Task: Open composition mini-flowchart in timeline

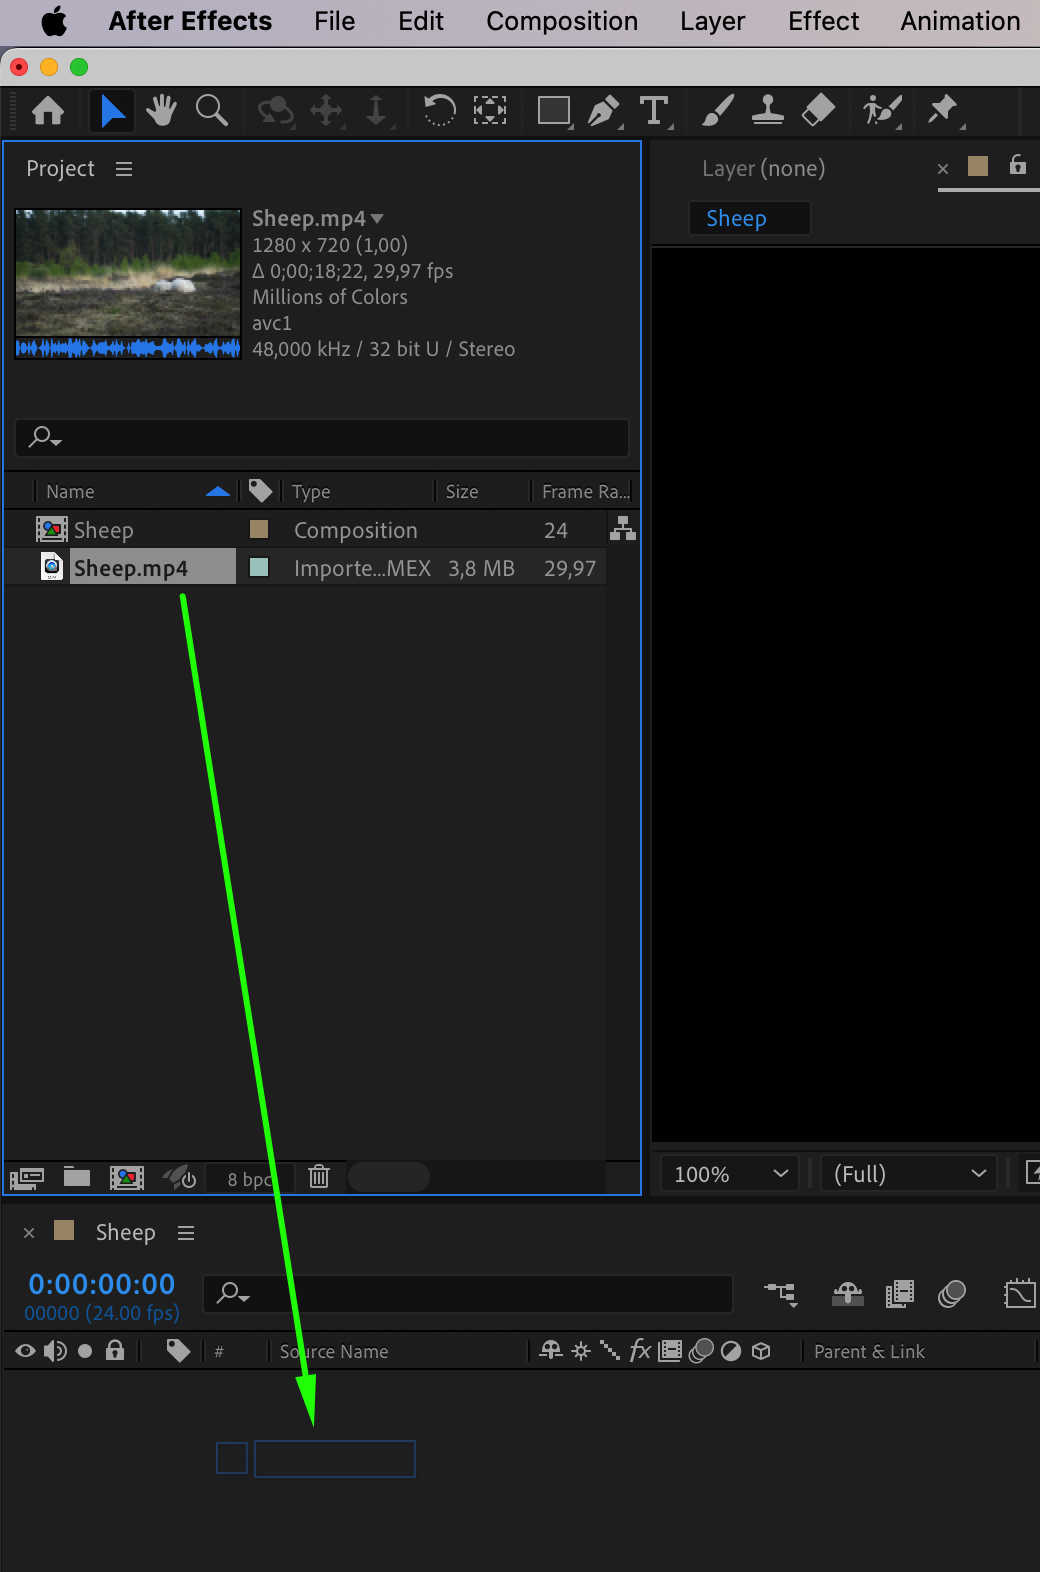Action: coord(781,1294)
